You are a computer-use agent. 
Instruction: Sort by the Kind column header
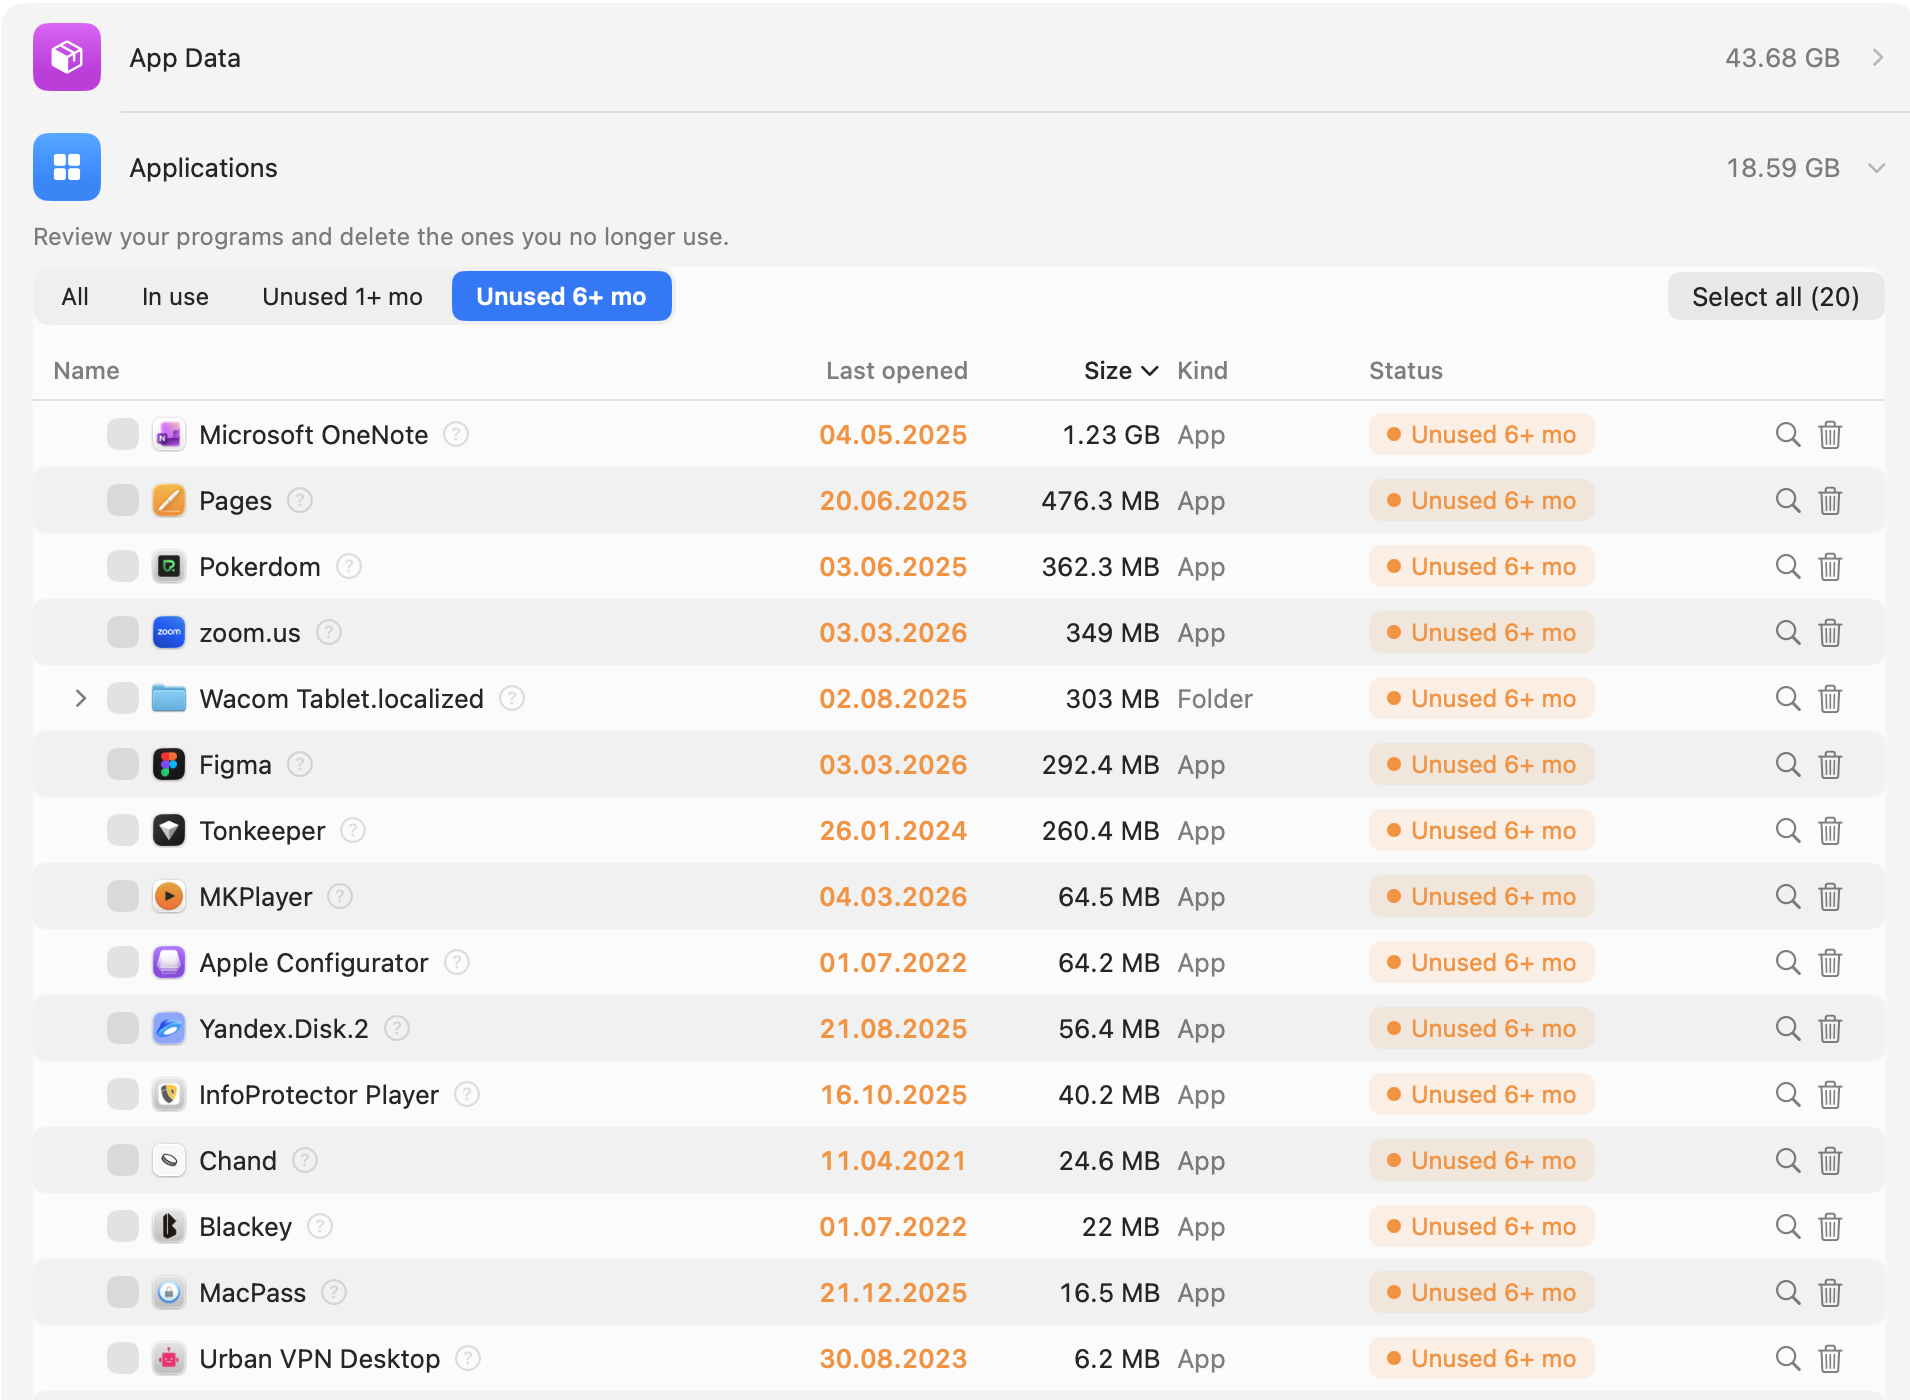(x=1202, y=371)
